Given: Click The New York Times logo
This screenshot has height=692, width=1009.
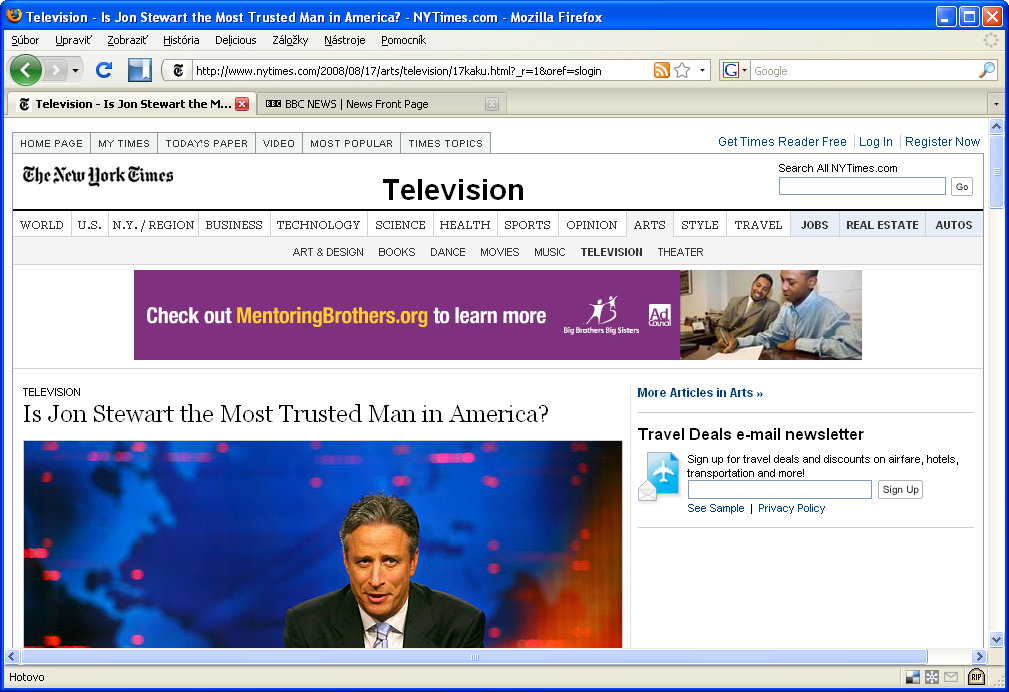Looking at the screenshot, I should pyautogui.click(x=98, y=175).
